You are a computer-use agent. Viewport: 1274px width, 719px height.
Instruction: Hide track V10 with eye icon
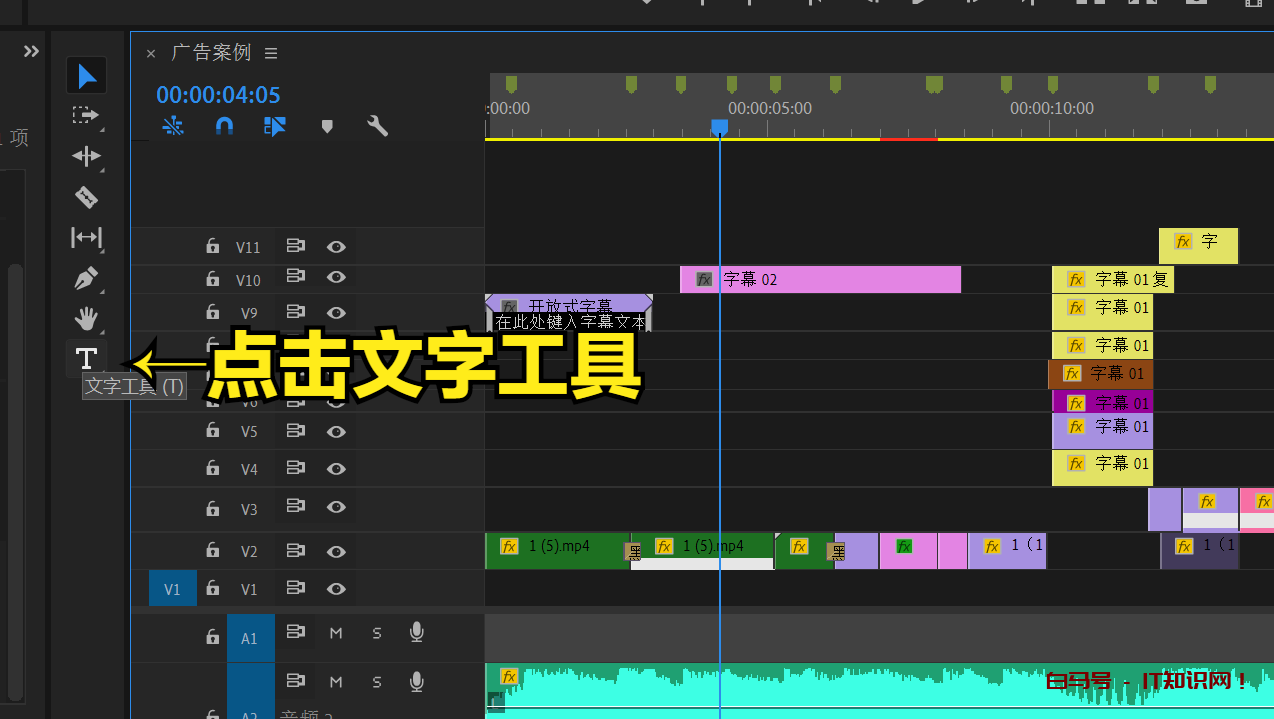coord(336,277)
